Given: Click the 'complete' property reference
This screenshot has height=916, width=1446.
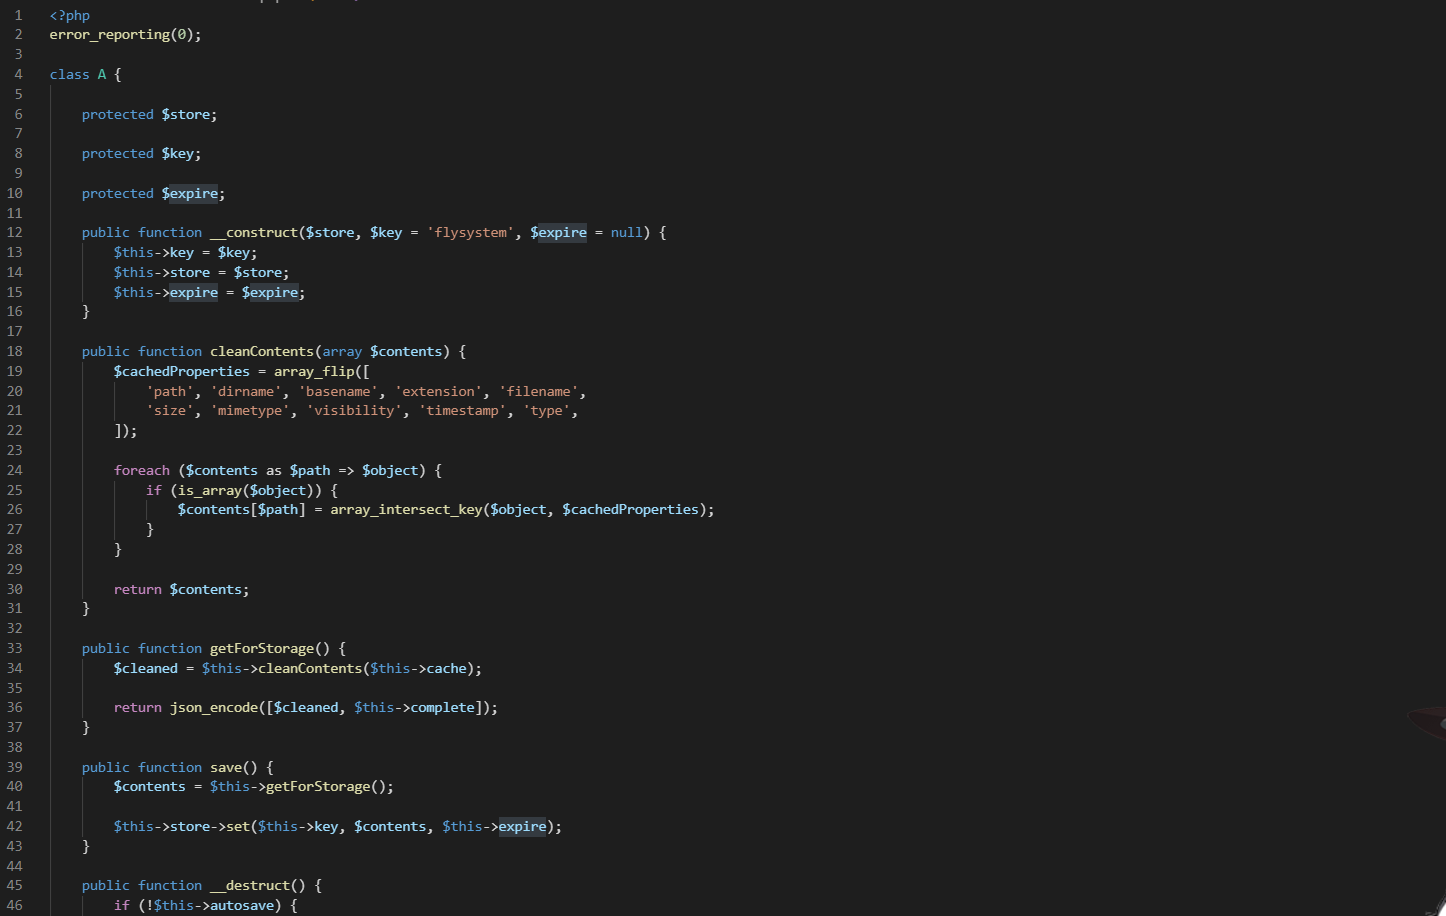Looking at the screenshot, I should tap(443, 708).
